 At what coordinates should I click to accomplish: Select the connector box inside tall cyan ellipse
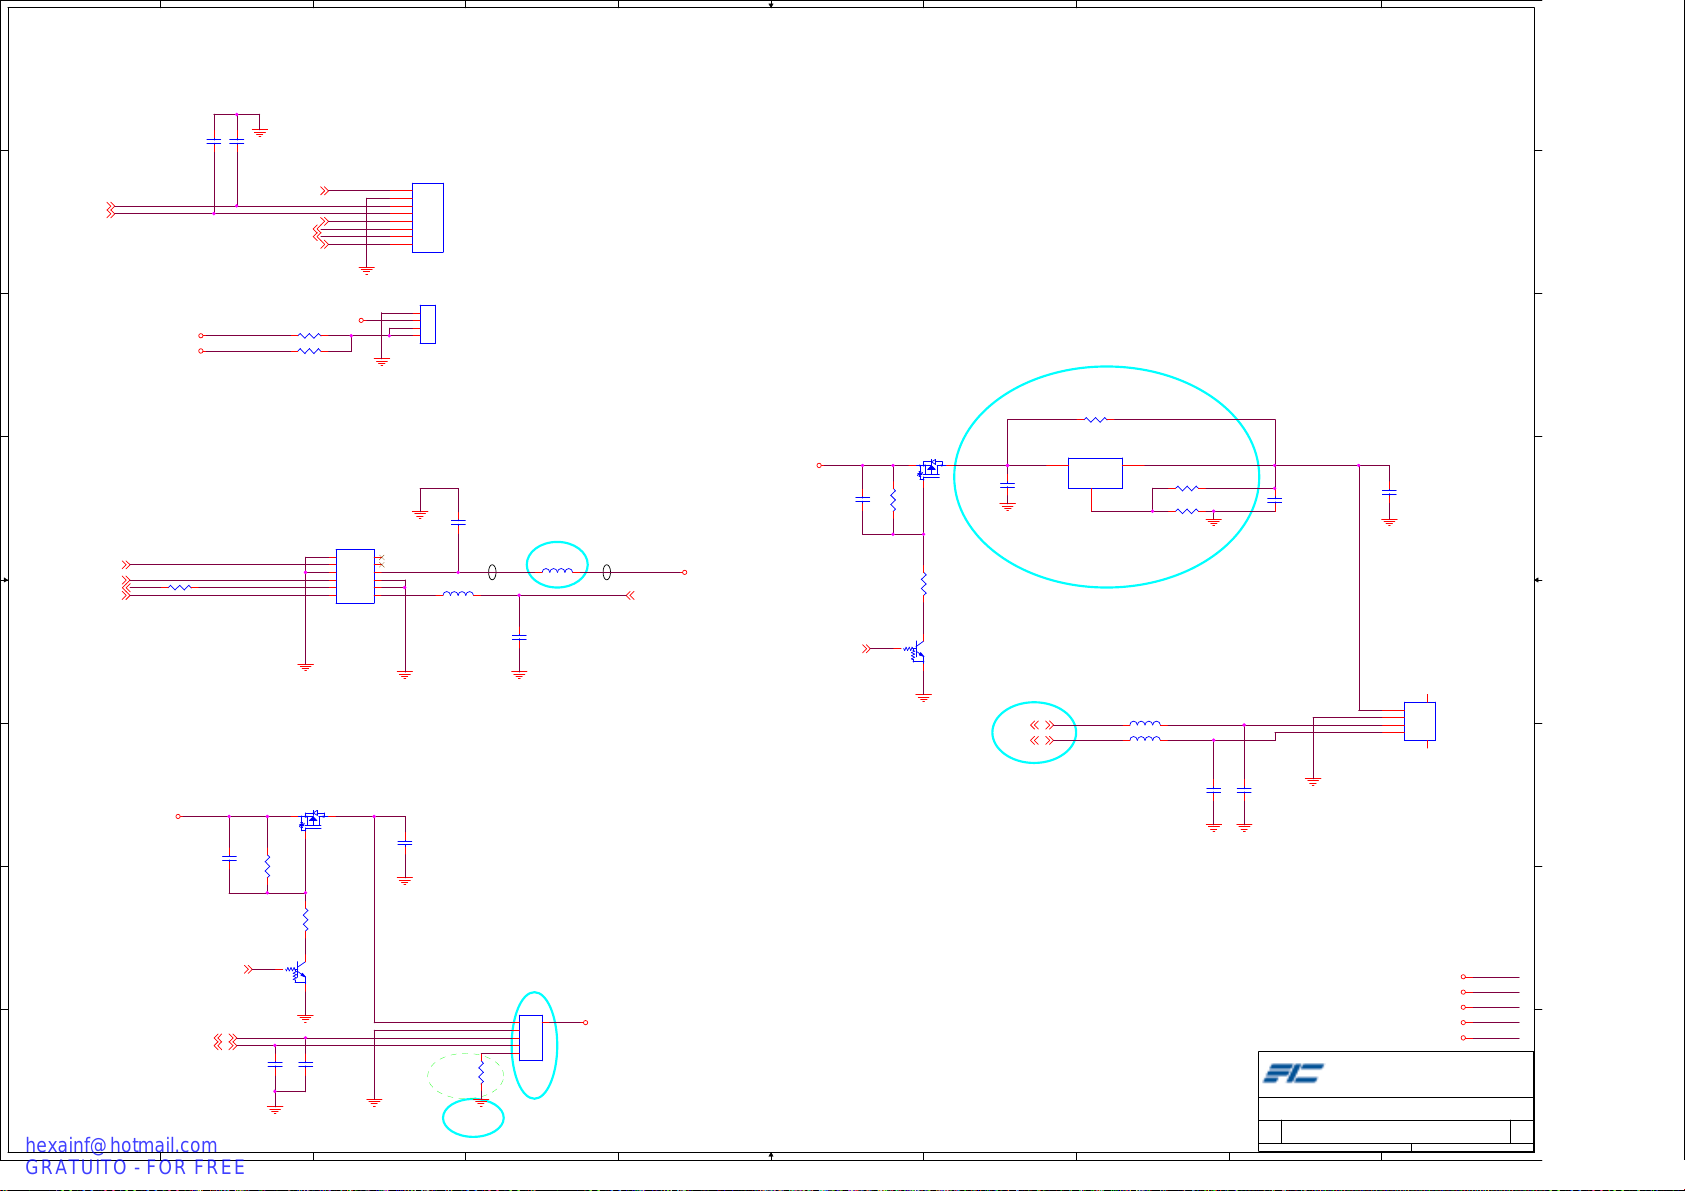point(531,1038)
